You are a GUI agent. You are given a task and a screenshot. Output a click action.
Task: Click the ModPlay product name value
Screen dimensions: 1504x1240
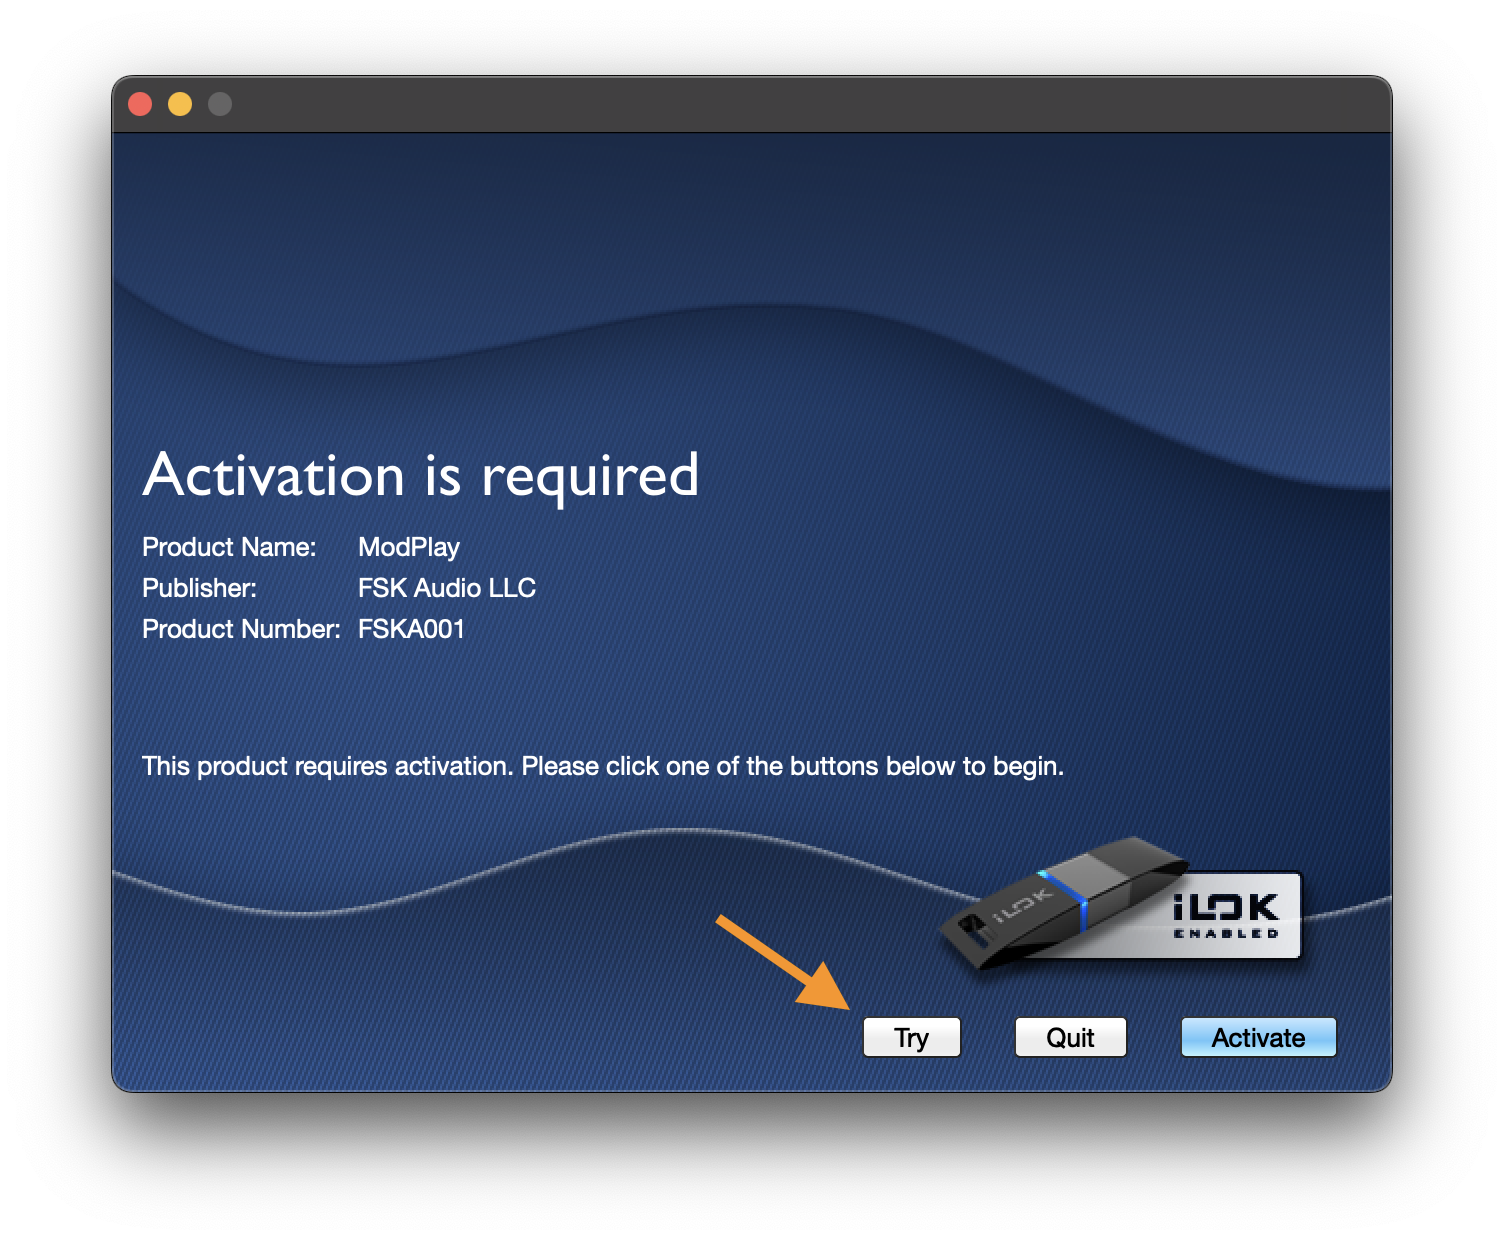pyautogui.click(x=409, y=547)
